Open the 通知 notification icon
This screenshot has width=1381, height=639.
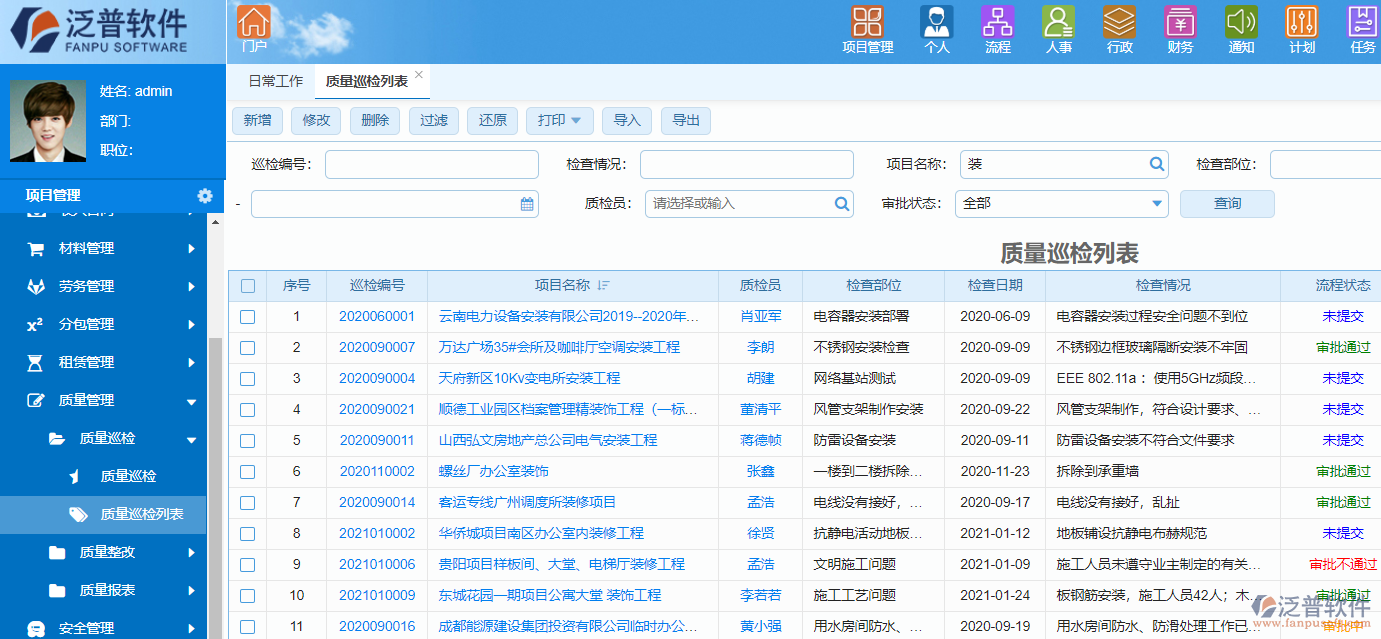pos(1241,22)
